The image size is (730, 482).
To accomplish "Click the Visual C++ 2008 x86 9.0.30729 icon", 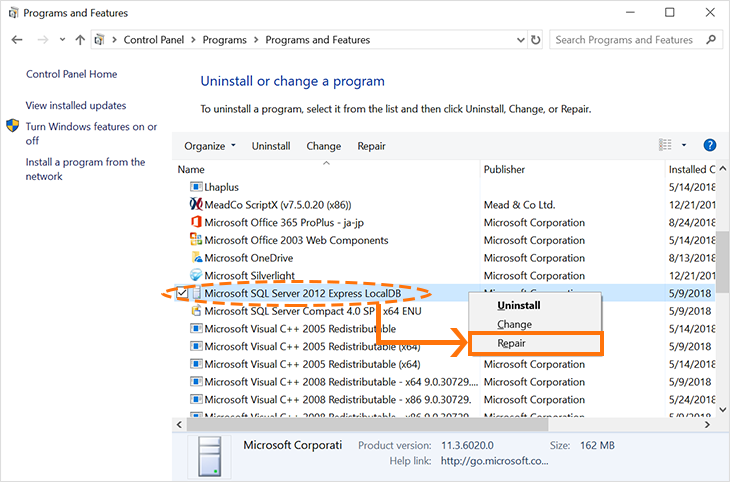I will (x=196, y=400).
